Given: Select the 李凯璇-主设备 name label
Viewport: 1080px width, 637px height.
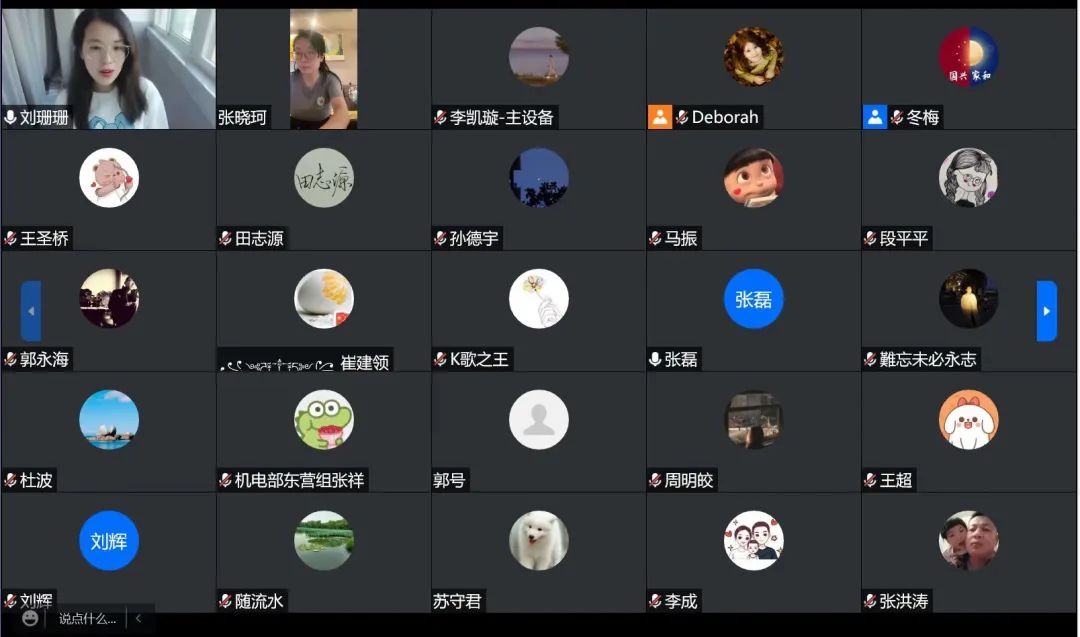Looking at the screenshot, I should pos(501,118).
